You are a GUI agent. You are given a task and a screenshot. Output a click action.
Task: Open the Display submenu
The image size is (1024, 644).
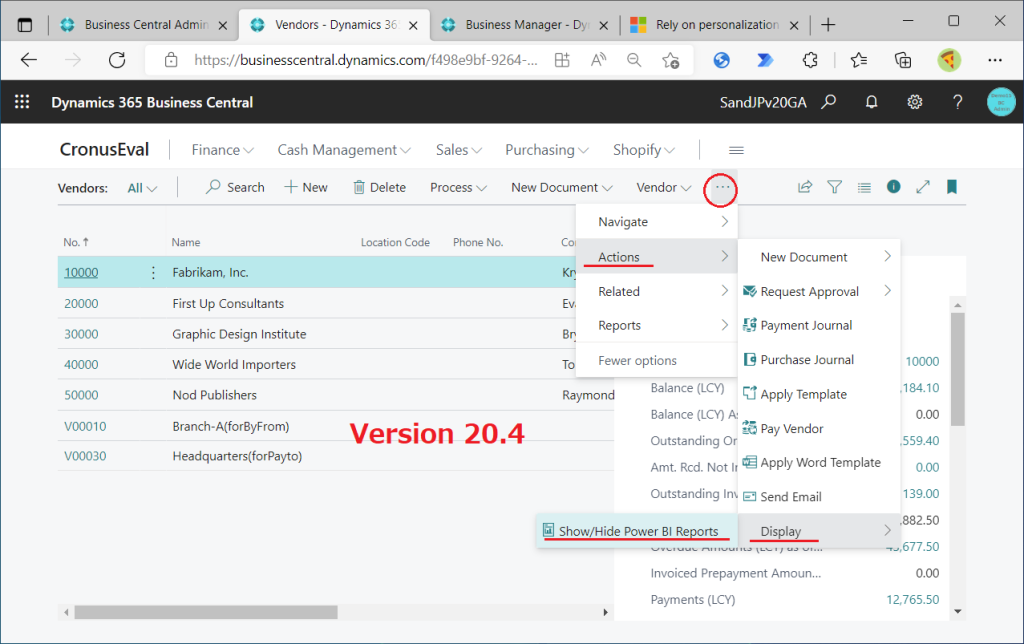coord(819,531)
